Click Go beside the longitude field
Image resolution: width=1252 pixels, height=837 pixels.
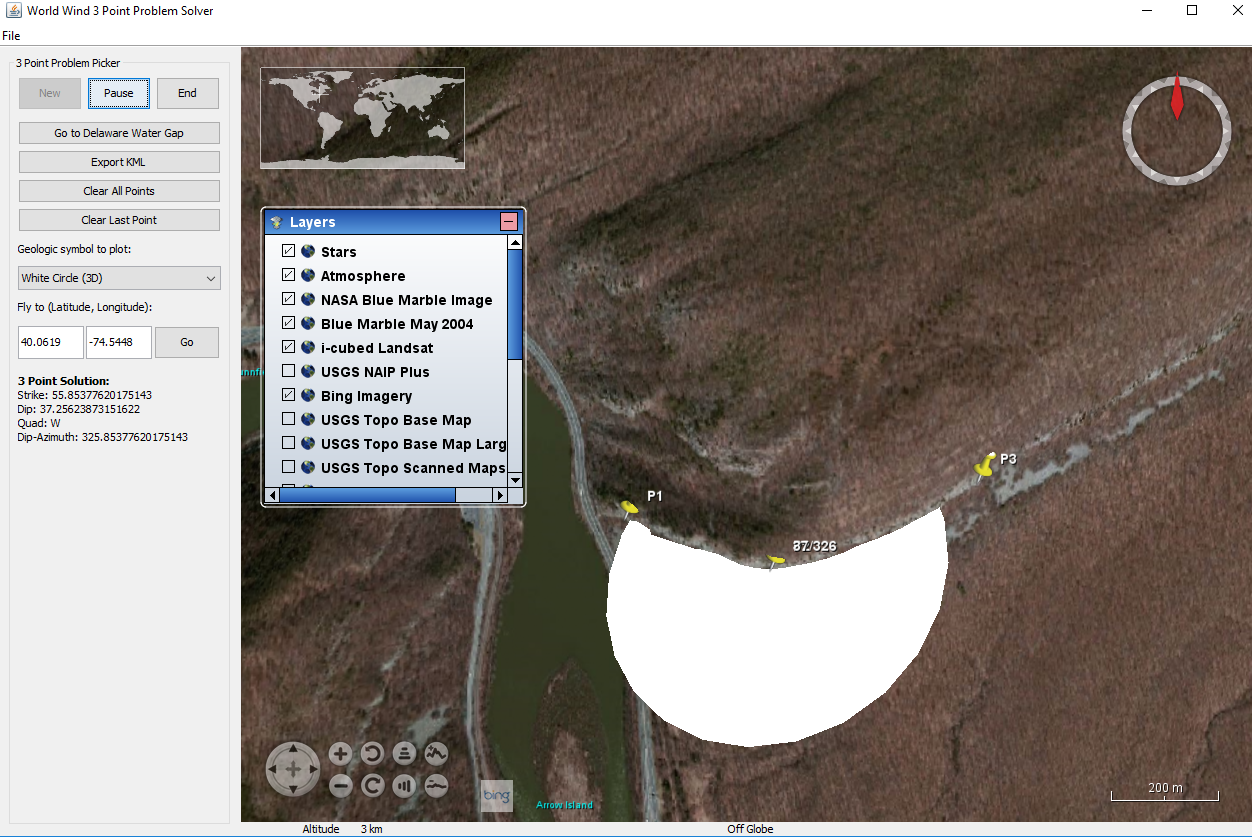coord(187,342)
